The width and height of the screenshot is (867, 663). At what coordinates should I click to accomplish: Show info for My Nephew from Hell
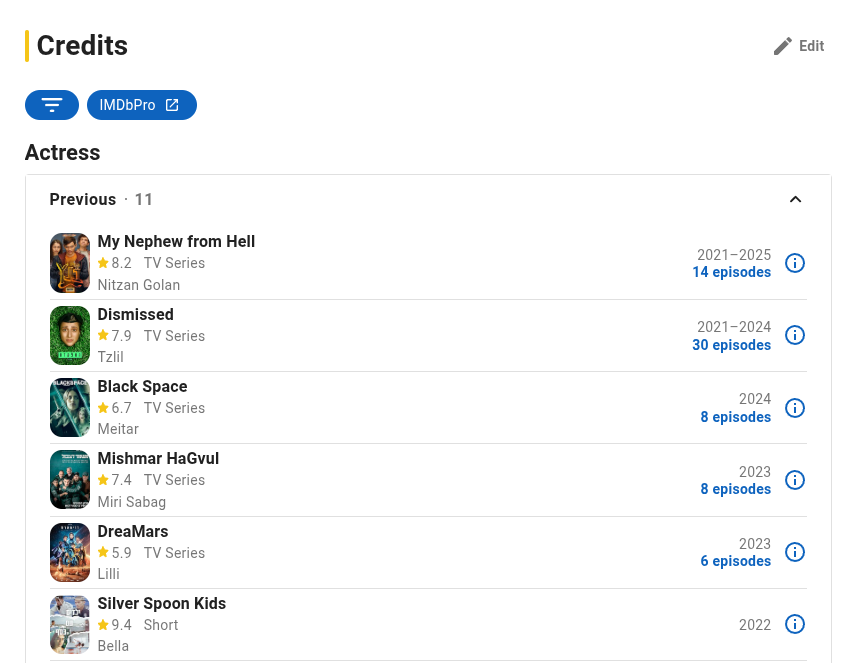click(795, 263)
